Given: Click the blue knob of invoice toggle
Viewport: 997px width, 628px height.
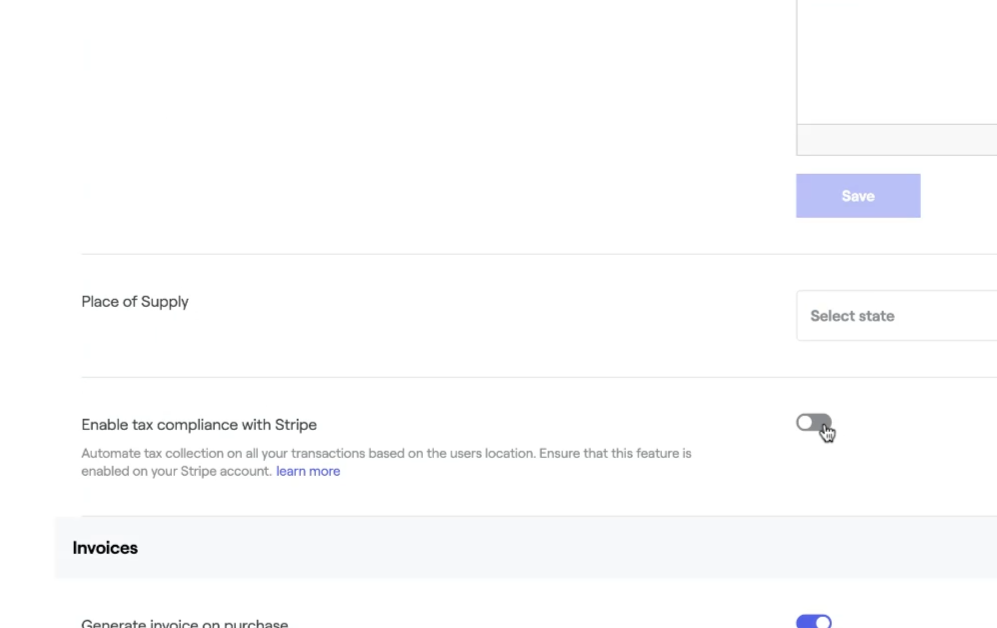Looking at the screenshot, I should click(822, 622).
